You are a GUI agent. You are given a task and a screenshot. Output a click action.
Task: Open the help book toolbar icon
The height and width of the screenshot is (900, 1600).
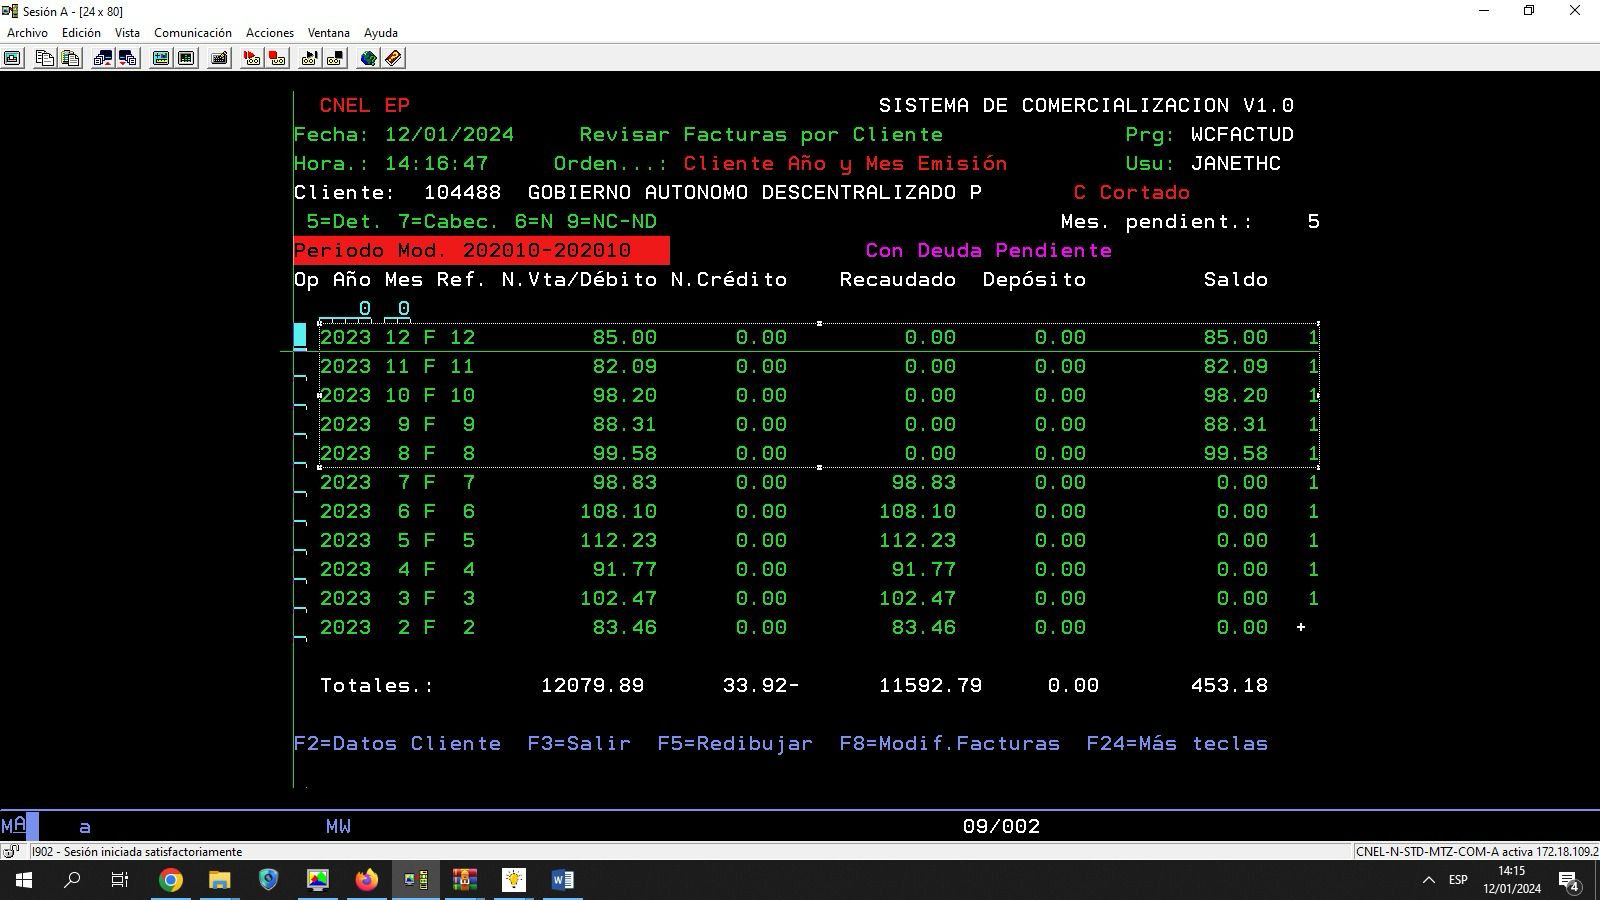(394, 58)
